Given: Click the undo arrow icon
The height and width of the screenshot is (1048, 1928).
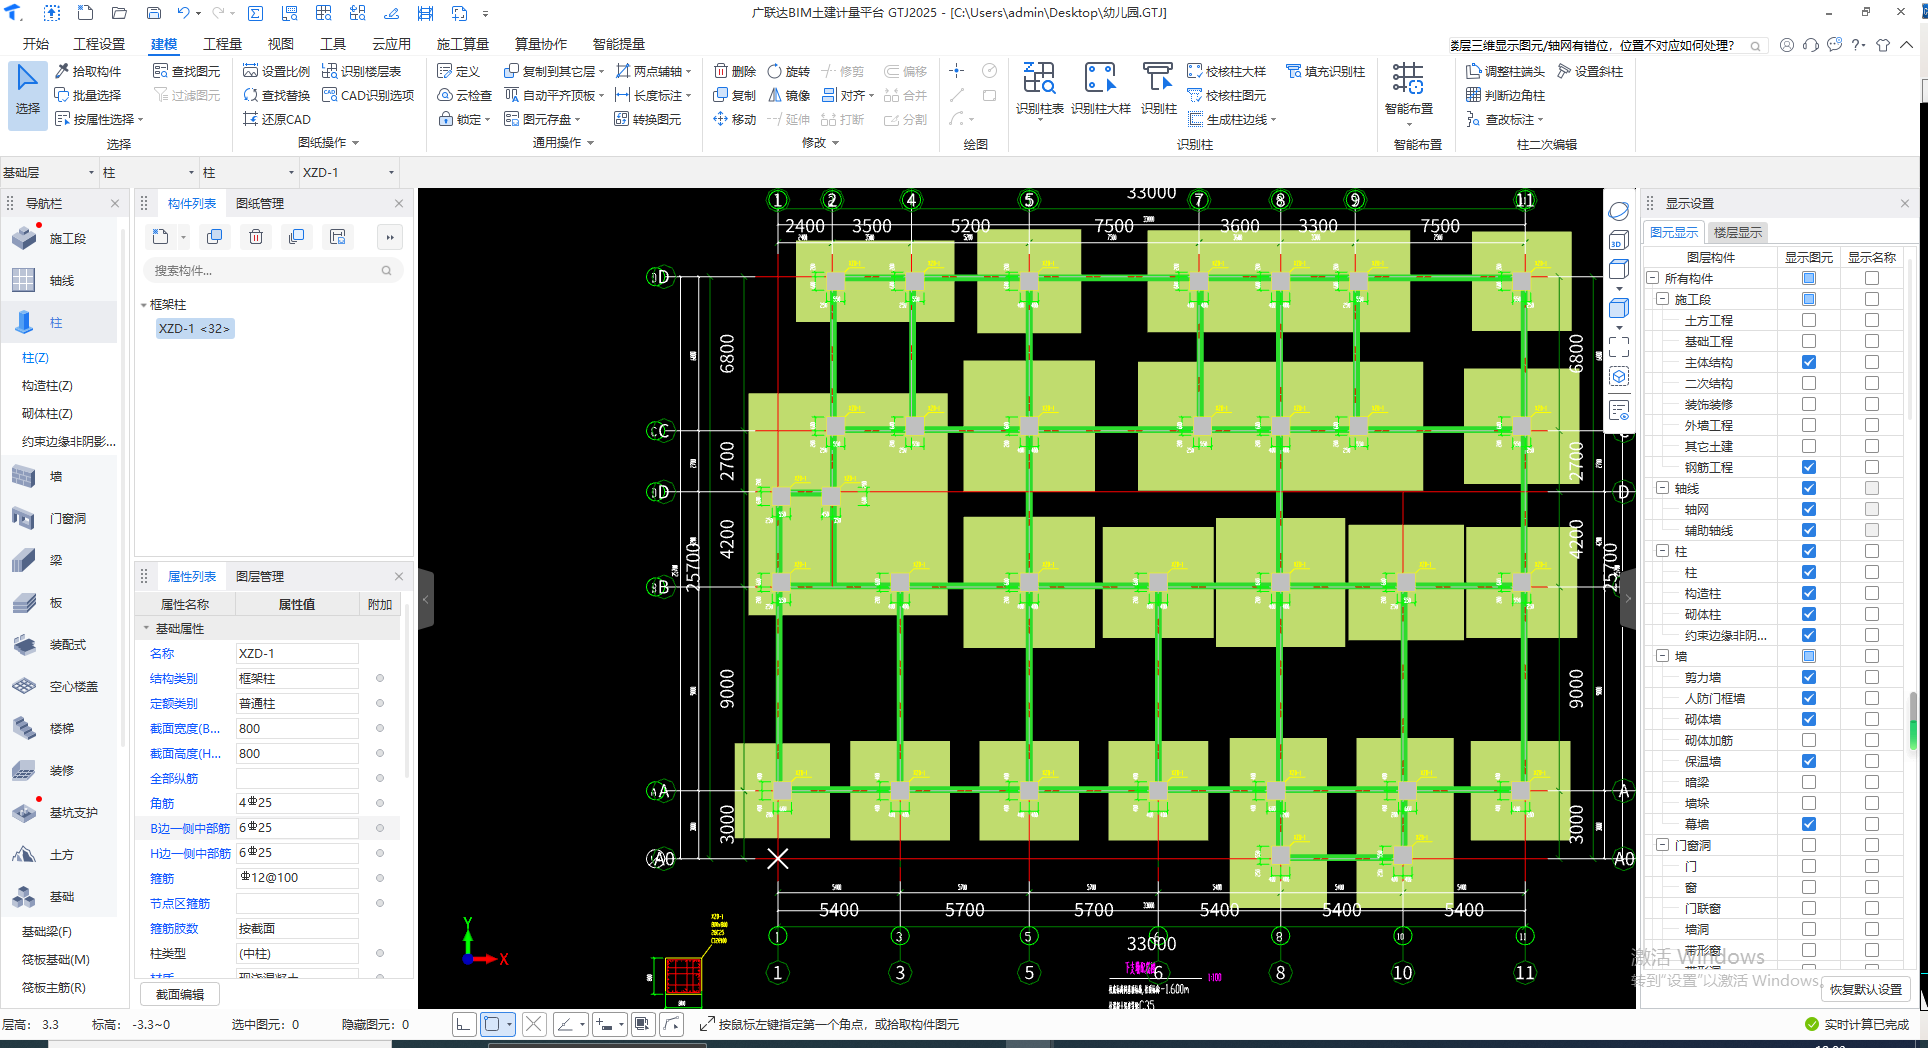Looking at the screenshot, I should pyautogui.click(x=183, y=13).
